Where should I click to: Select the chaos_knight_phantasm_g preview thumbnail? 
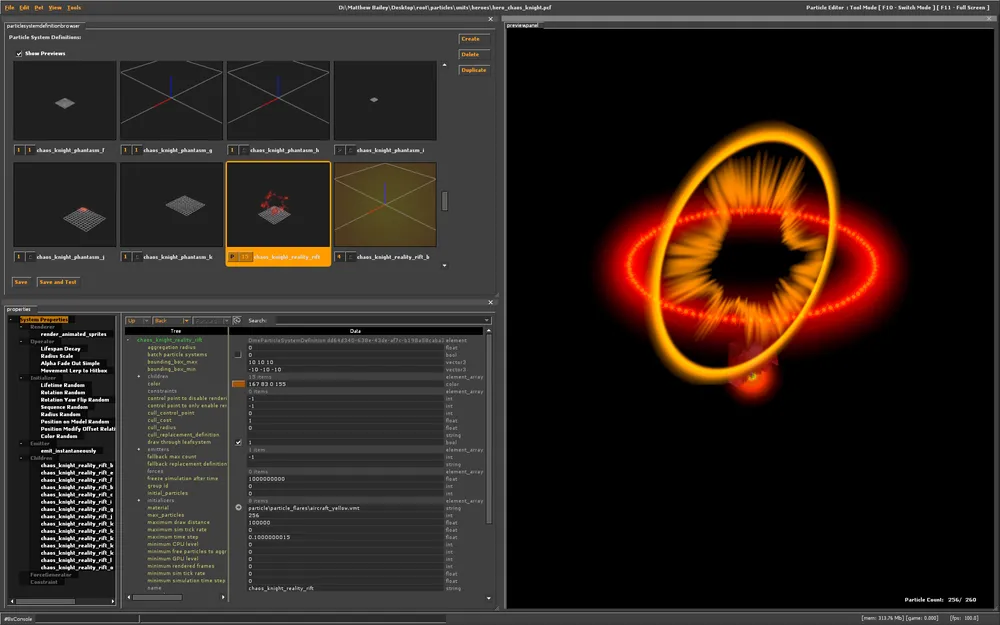pyautogui.click(x=171, y=100)
